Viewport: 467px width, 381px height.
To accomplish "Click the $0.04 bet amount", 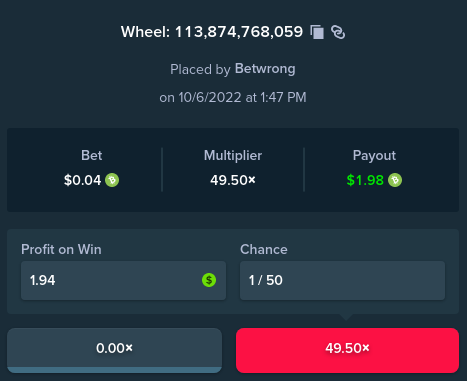I will click(x=82, y=180).
